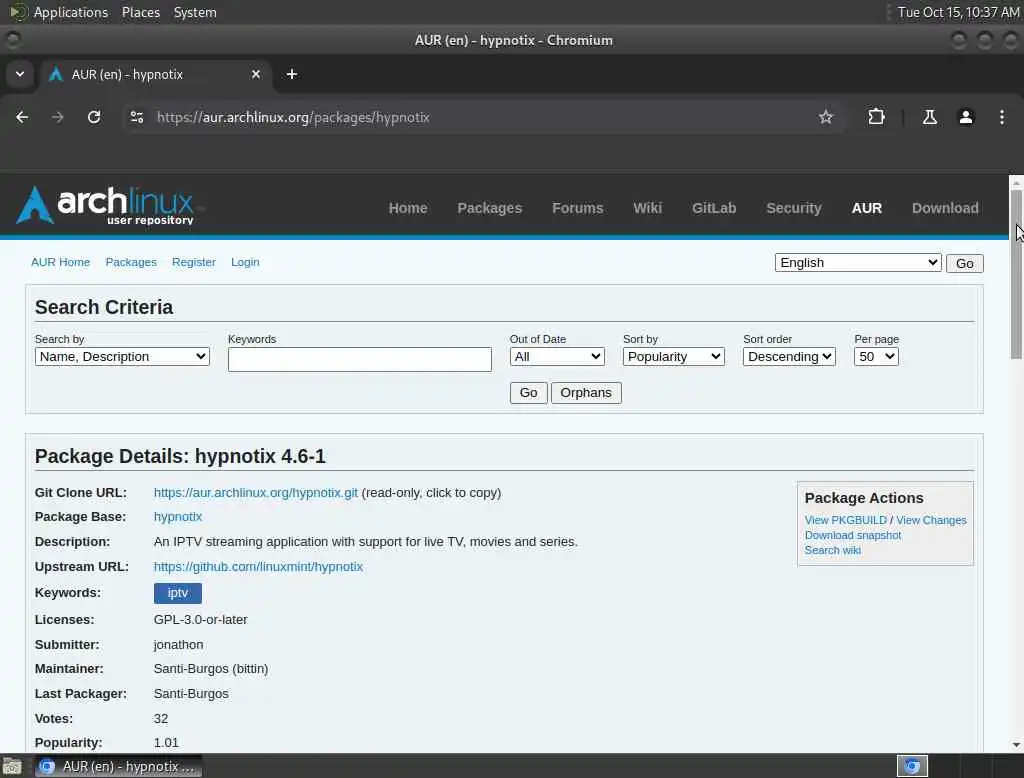Image resolution: width=1024 pixels, height=778 pixels.
Task: Click the Go search button
Action: tap(528, 393)
